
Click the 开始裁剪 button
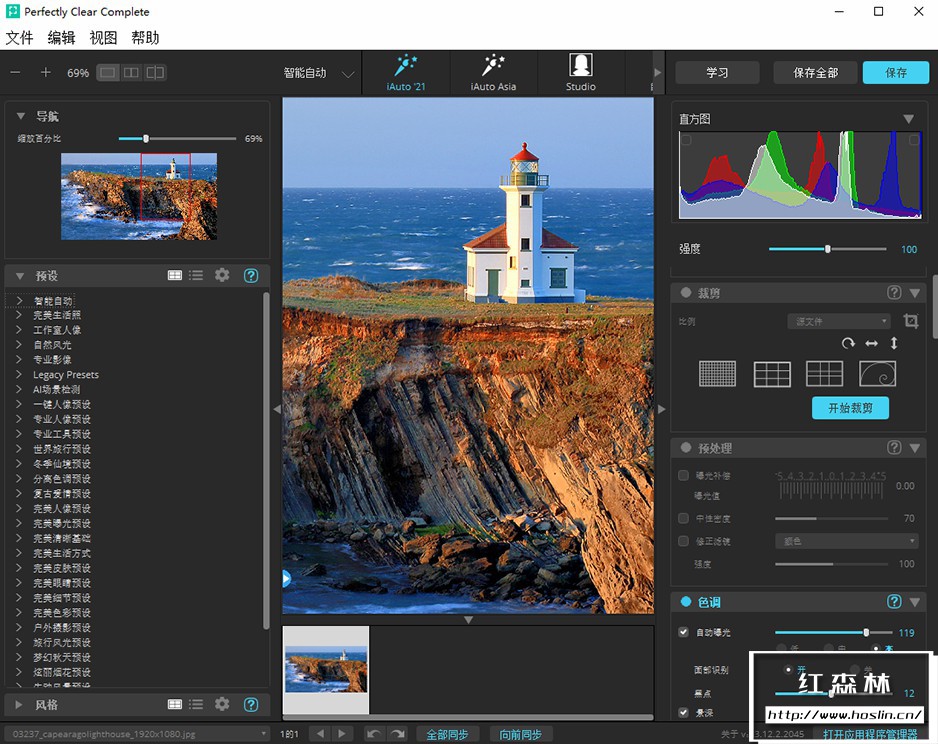pyautogui.click(x=850, y=408)
